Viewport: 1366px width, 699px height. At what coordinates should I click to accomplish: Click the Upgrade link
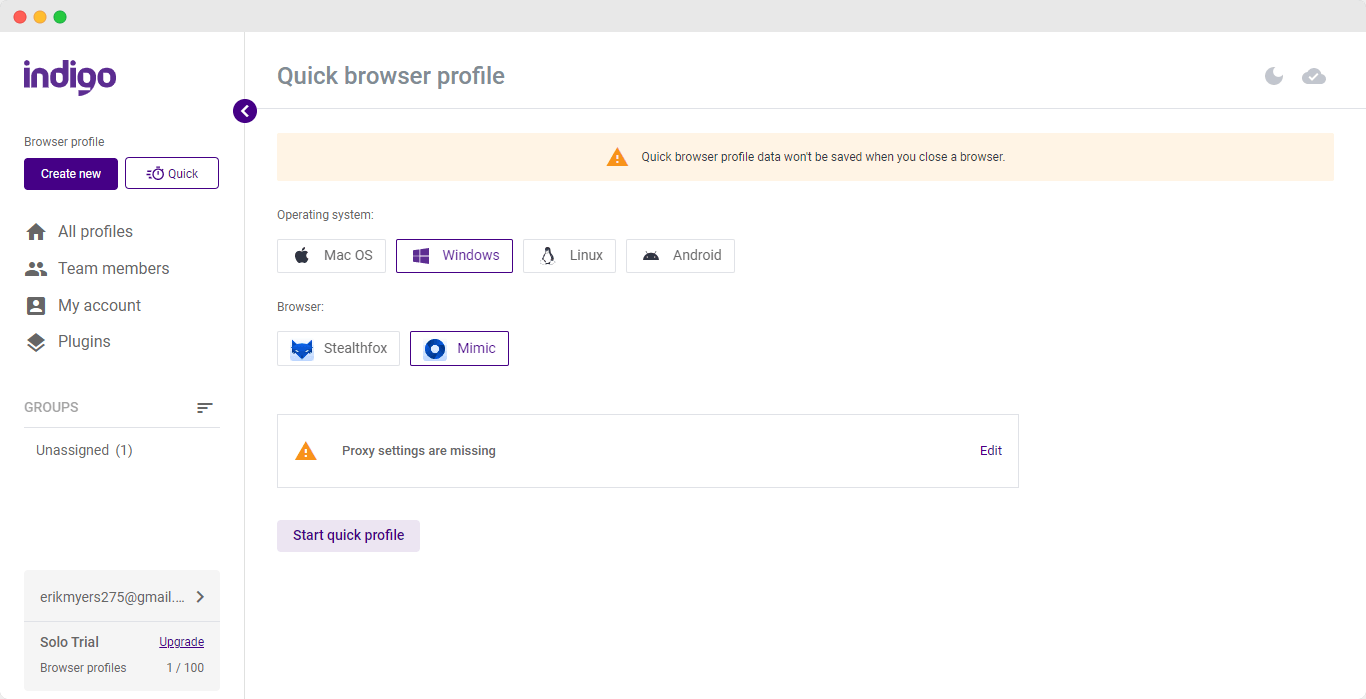click(x=182, y=642)
